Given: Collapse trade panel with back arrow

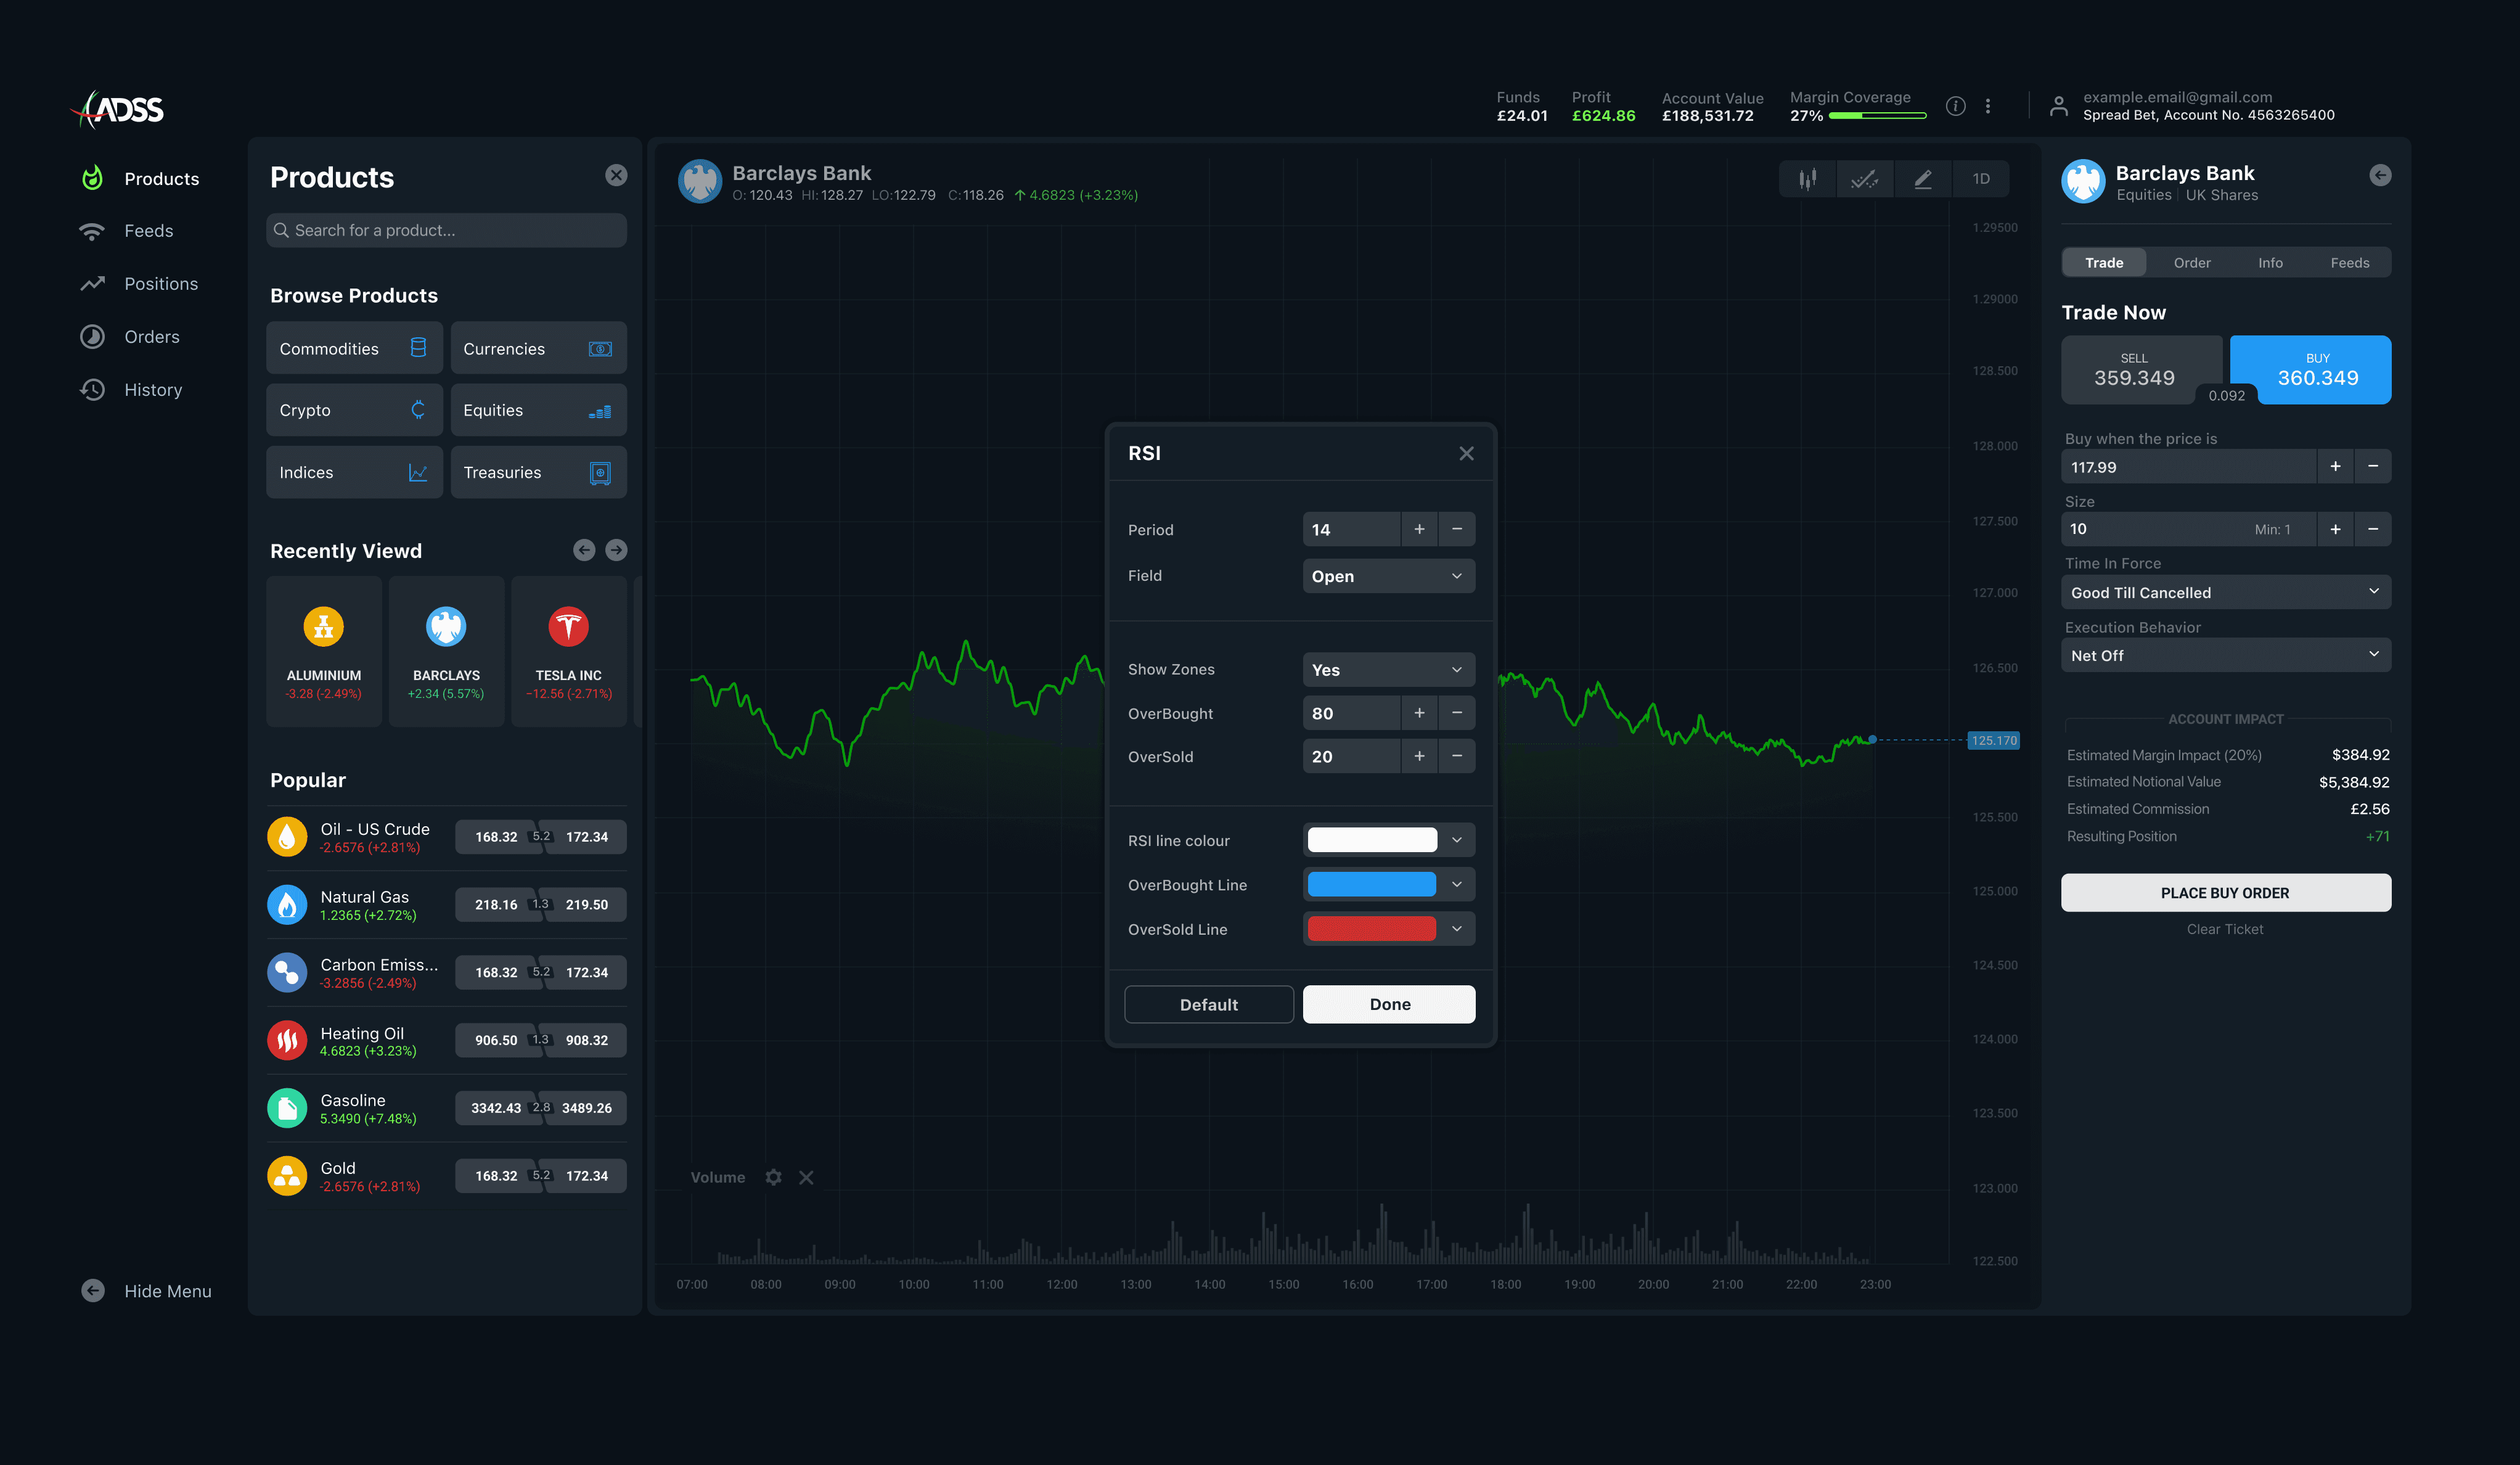Looking at the screenshot, I should coord(2380,175).
